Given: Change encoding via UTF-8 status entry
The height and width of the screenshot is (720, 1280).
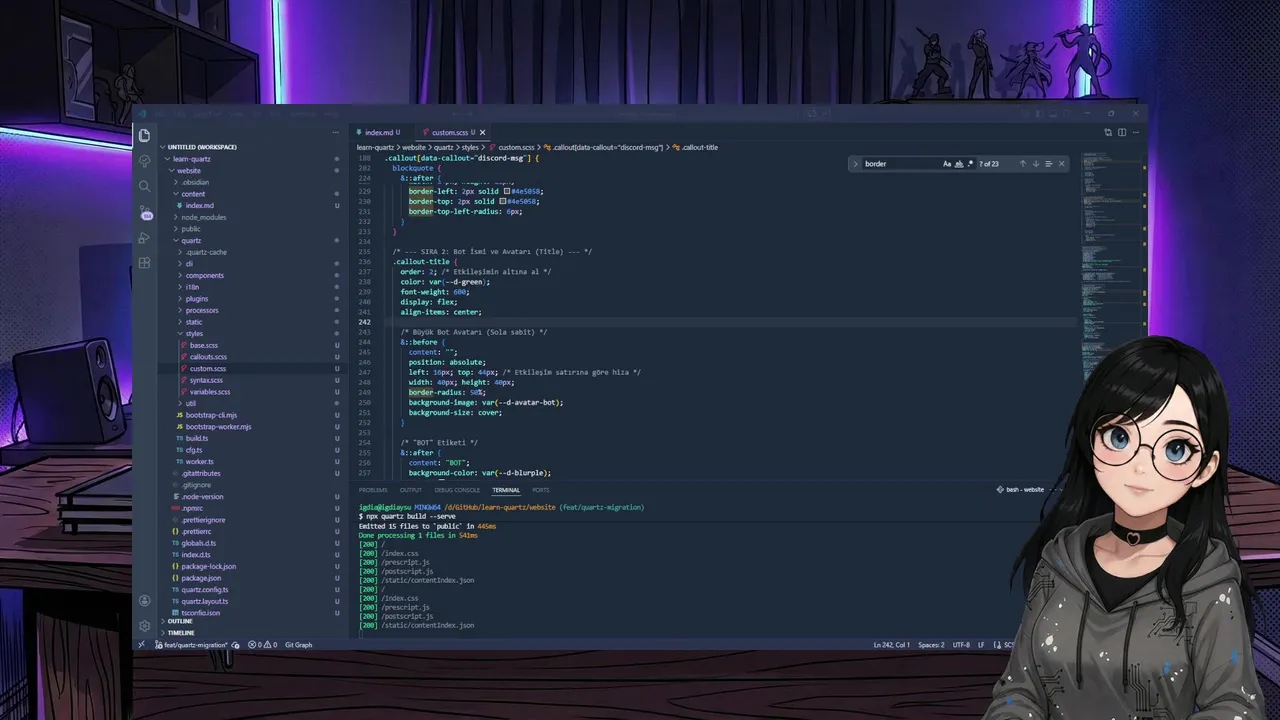Looking at the screenshot, I should pyautogui.click(x=961, y=645).
